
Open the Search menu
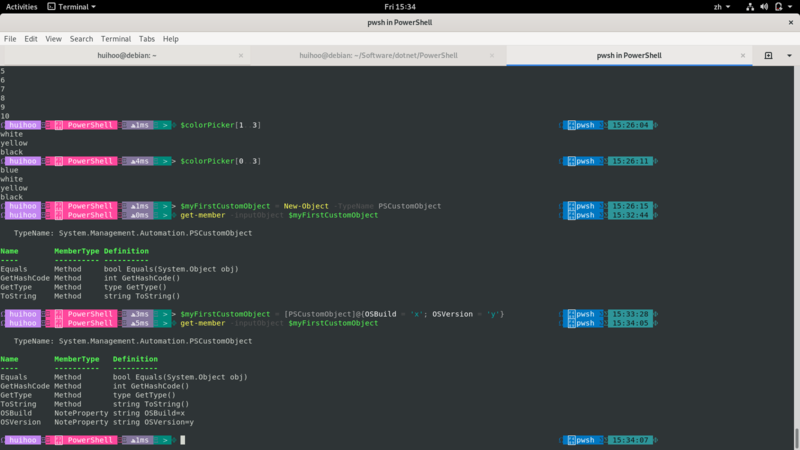click(x=81, y=39)
